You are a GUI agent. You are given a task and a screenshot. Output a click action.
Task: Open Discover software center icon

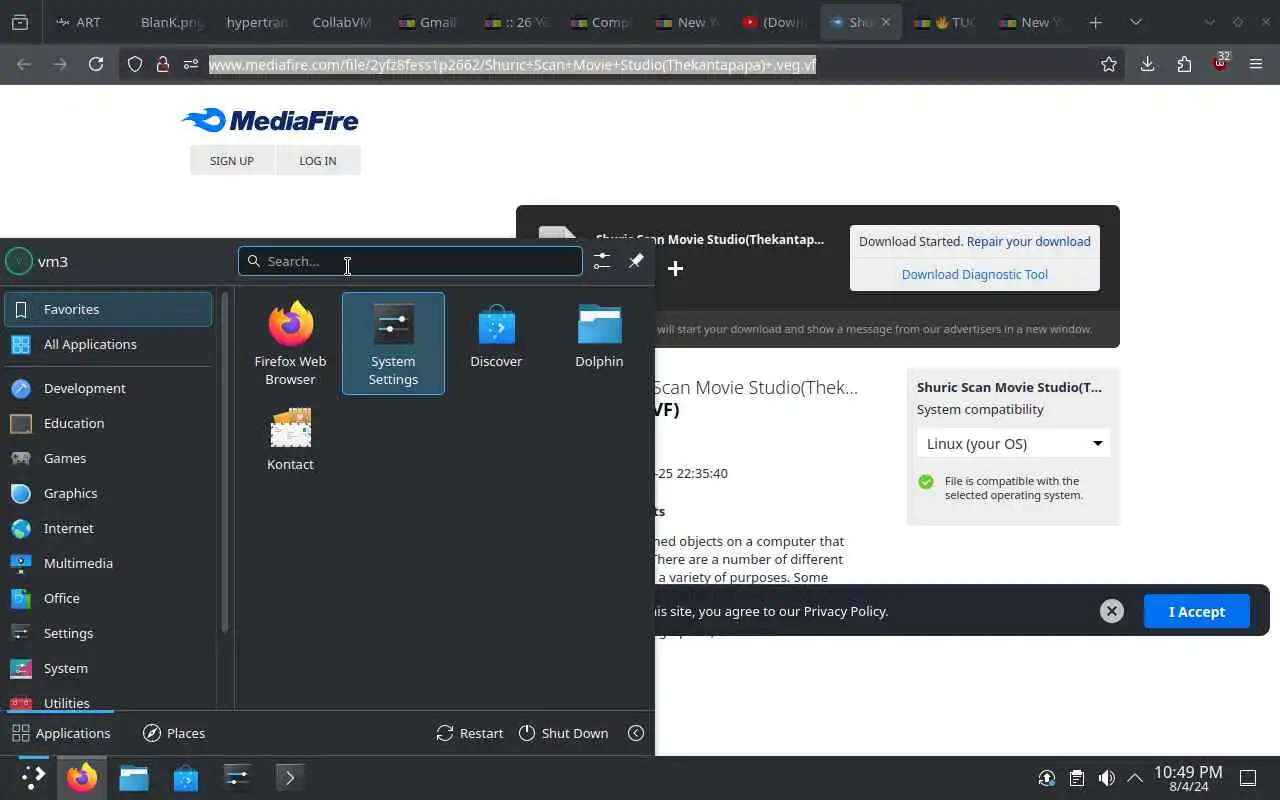click(496, 343)
